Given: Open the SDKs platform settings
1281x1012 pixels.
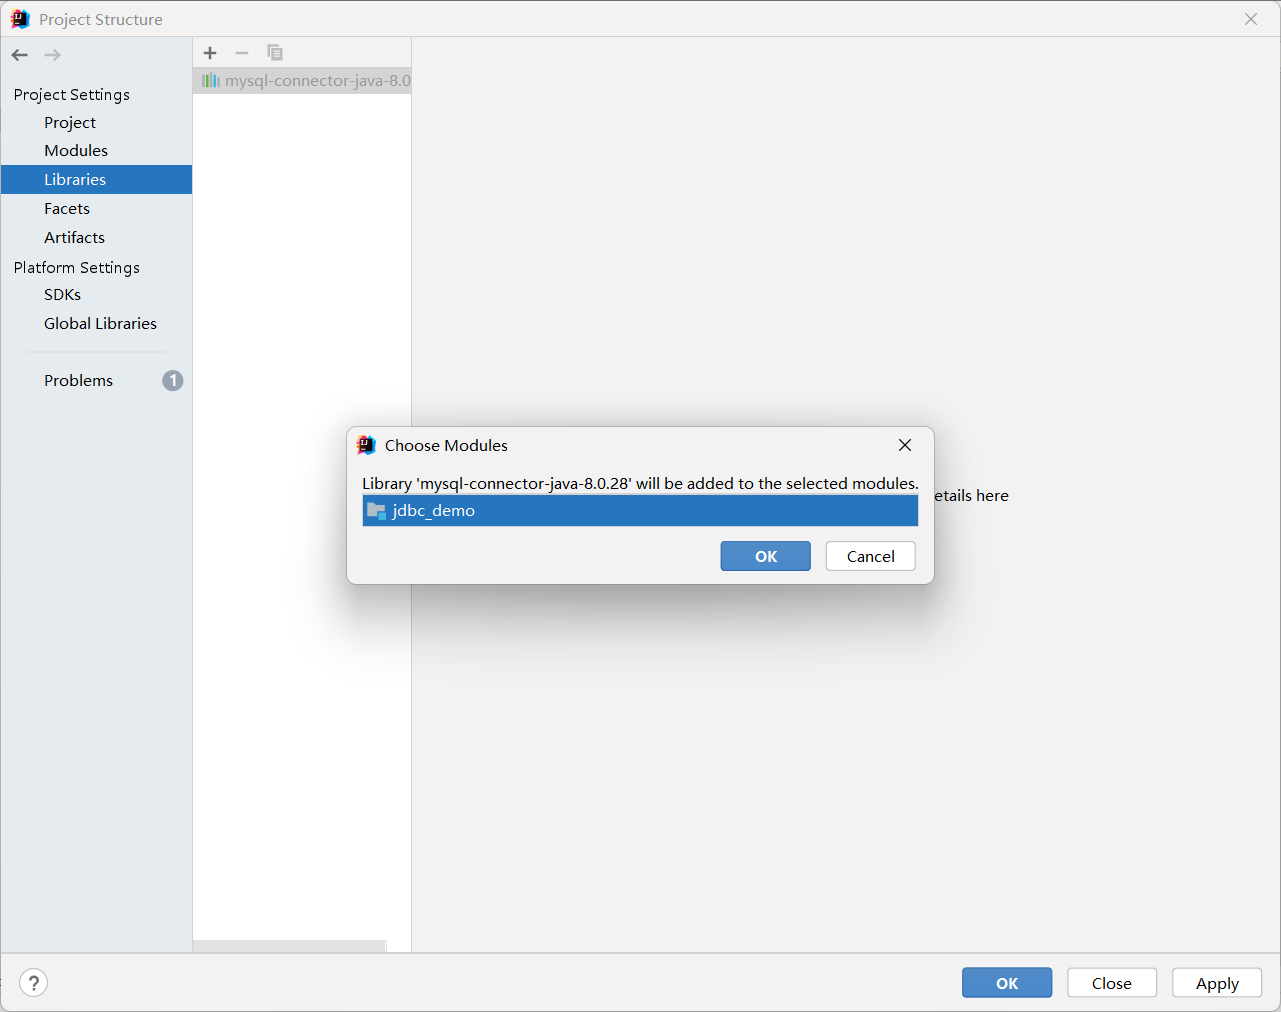Looking at the screenshot, I should pyautogui.click(x=62, y=295).
